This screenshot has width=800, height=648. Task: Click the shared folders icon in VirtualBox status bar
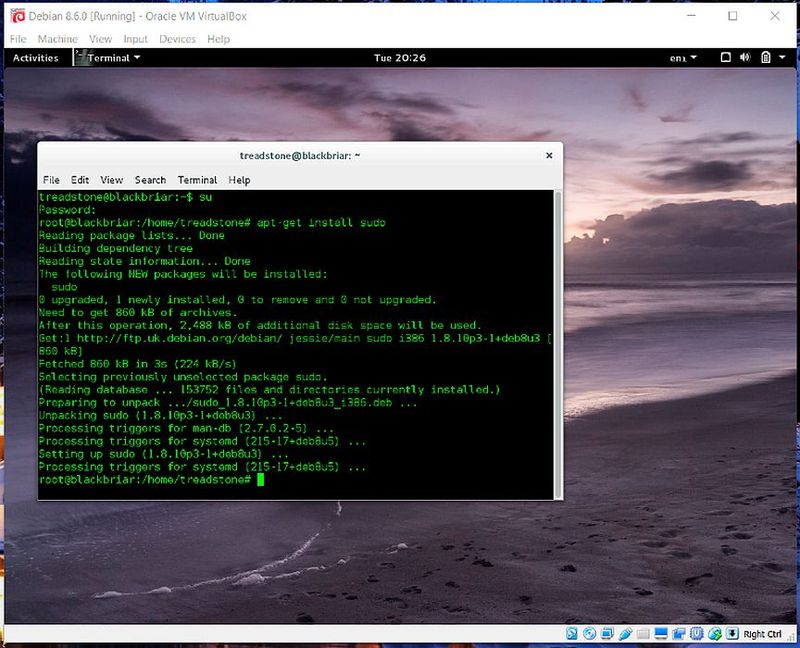click(x=643, y=634)
